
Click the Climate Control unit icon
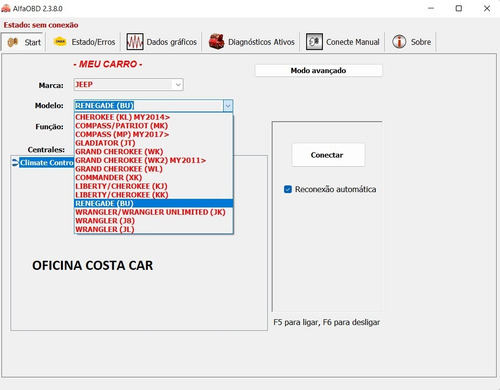(x=15, y=162)
